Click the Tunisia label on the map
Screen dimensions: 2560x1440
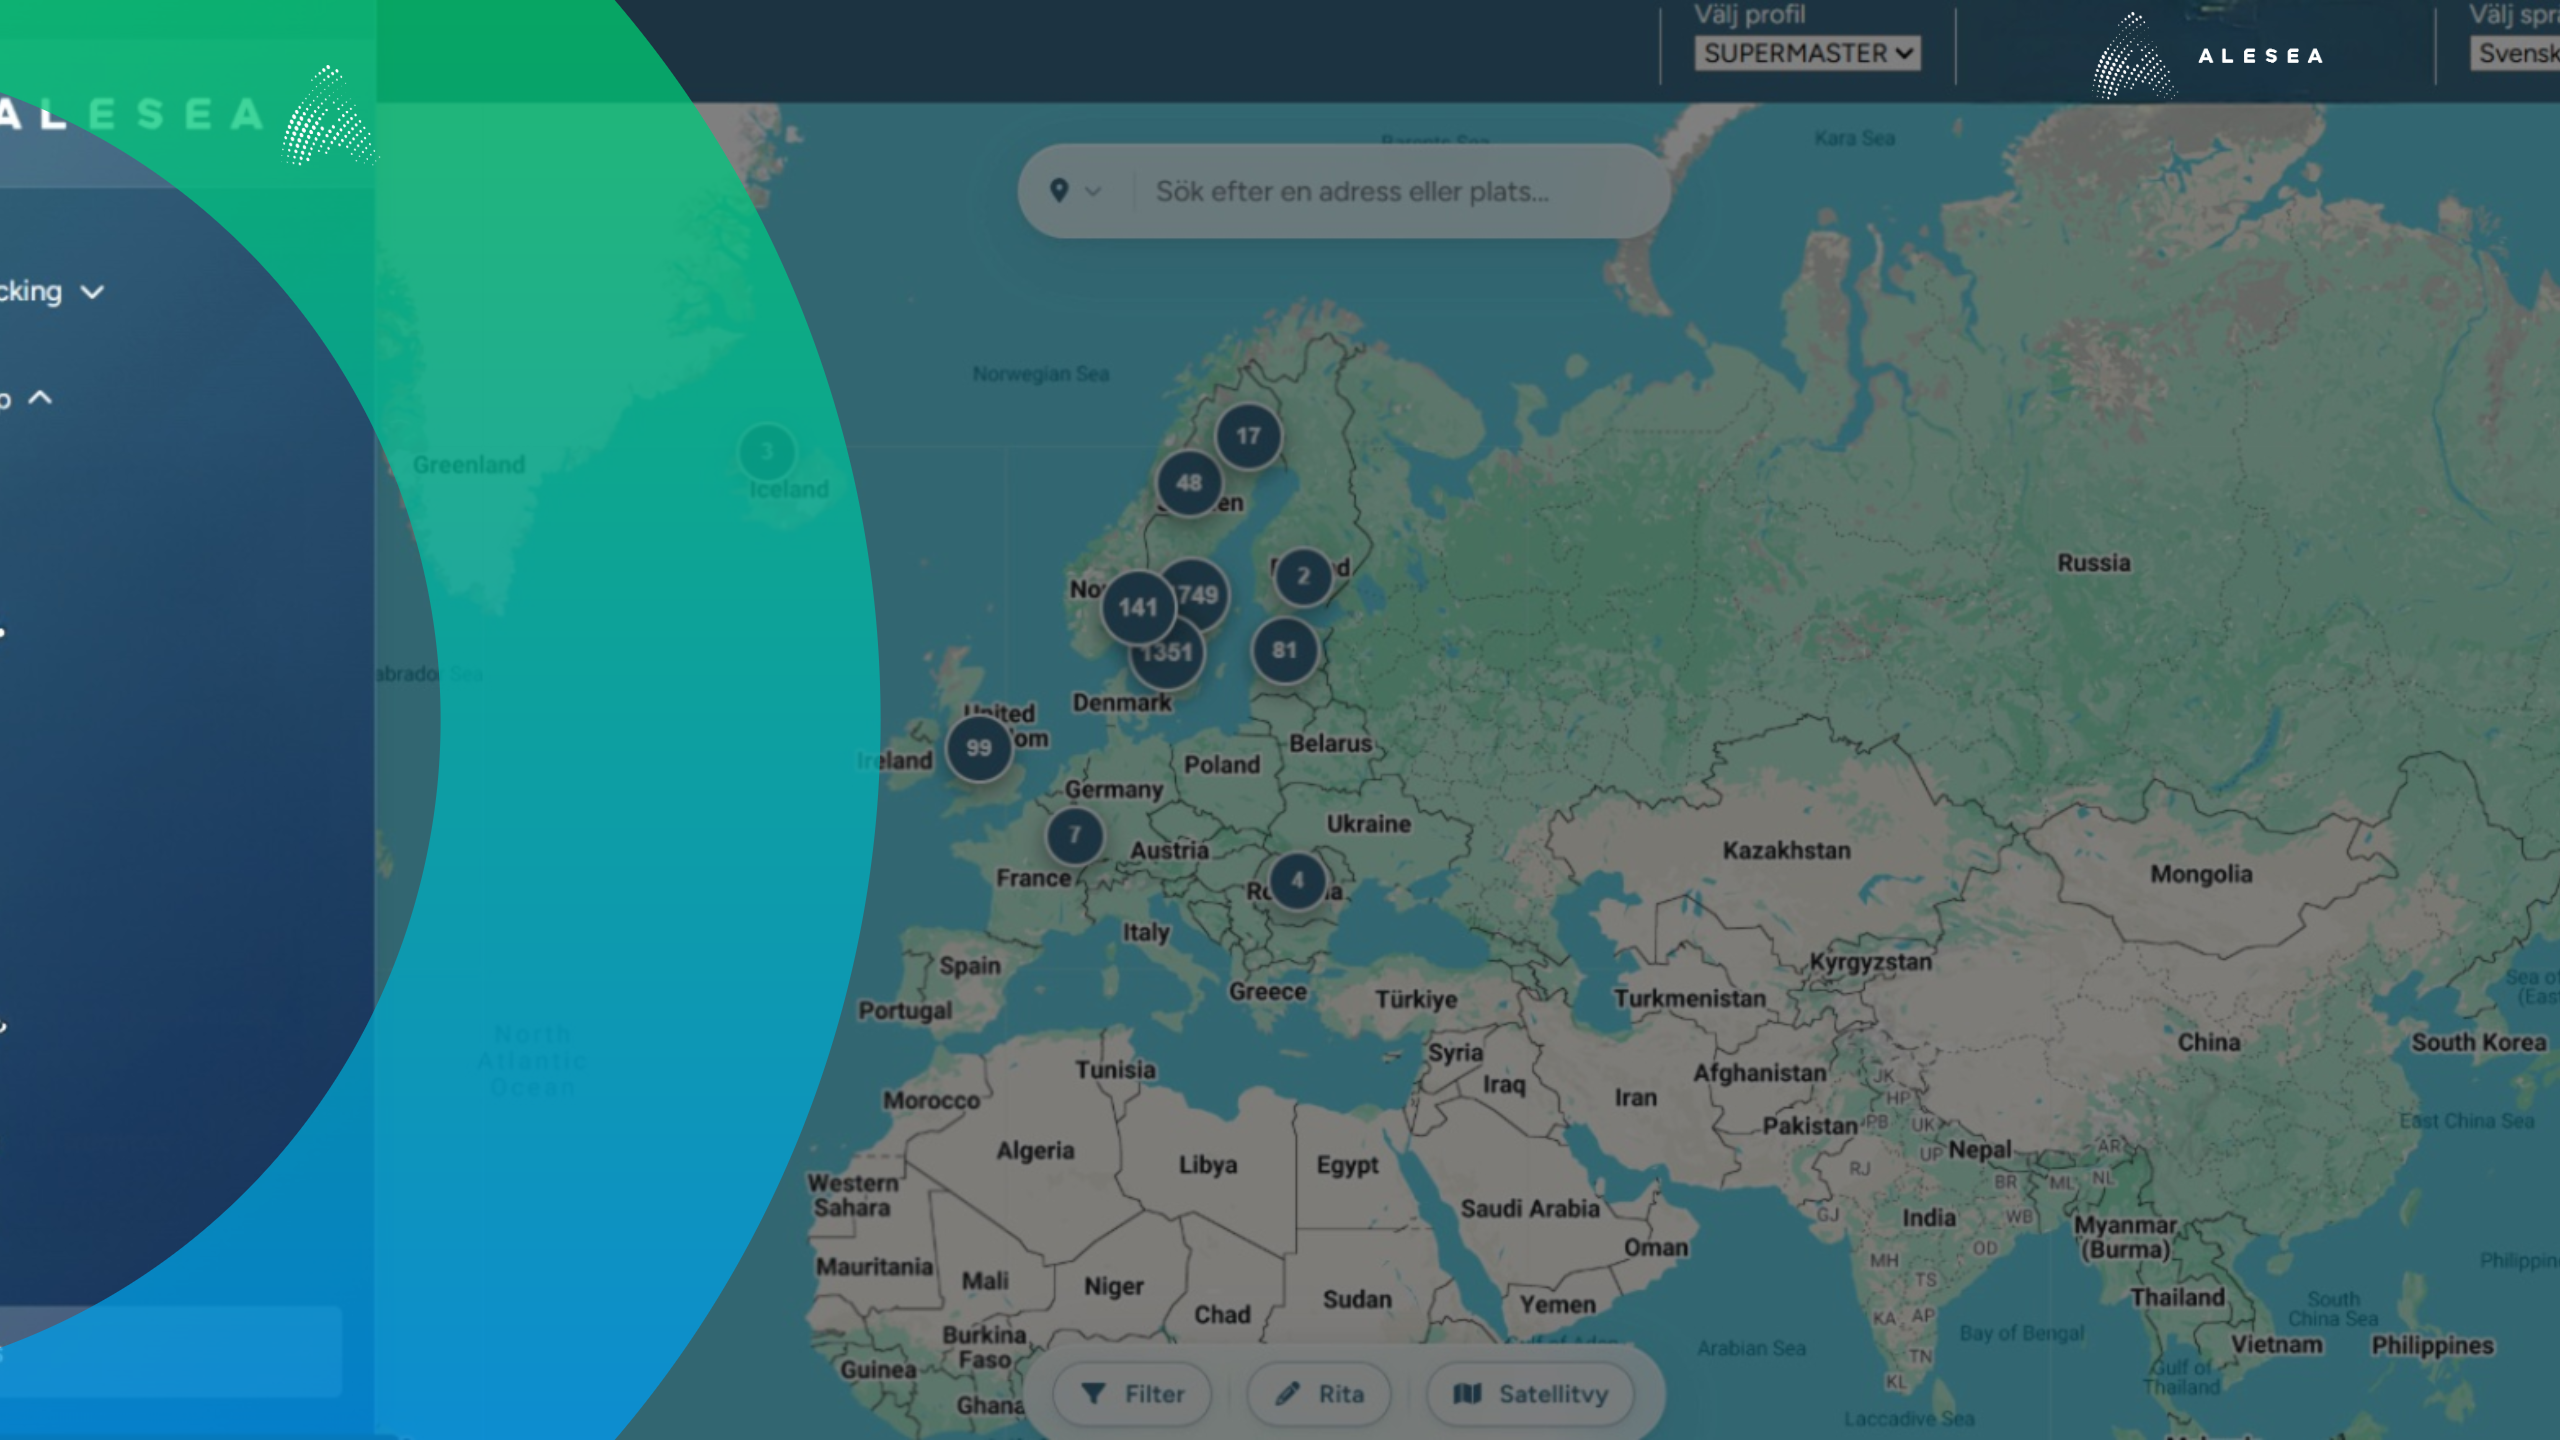tap(1115, 1070)
